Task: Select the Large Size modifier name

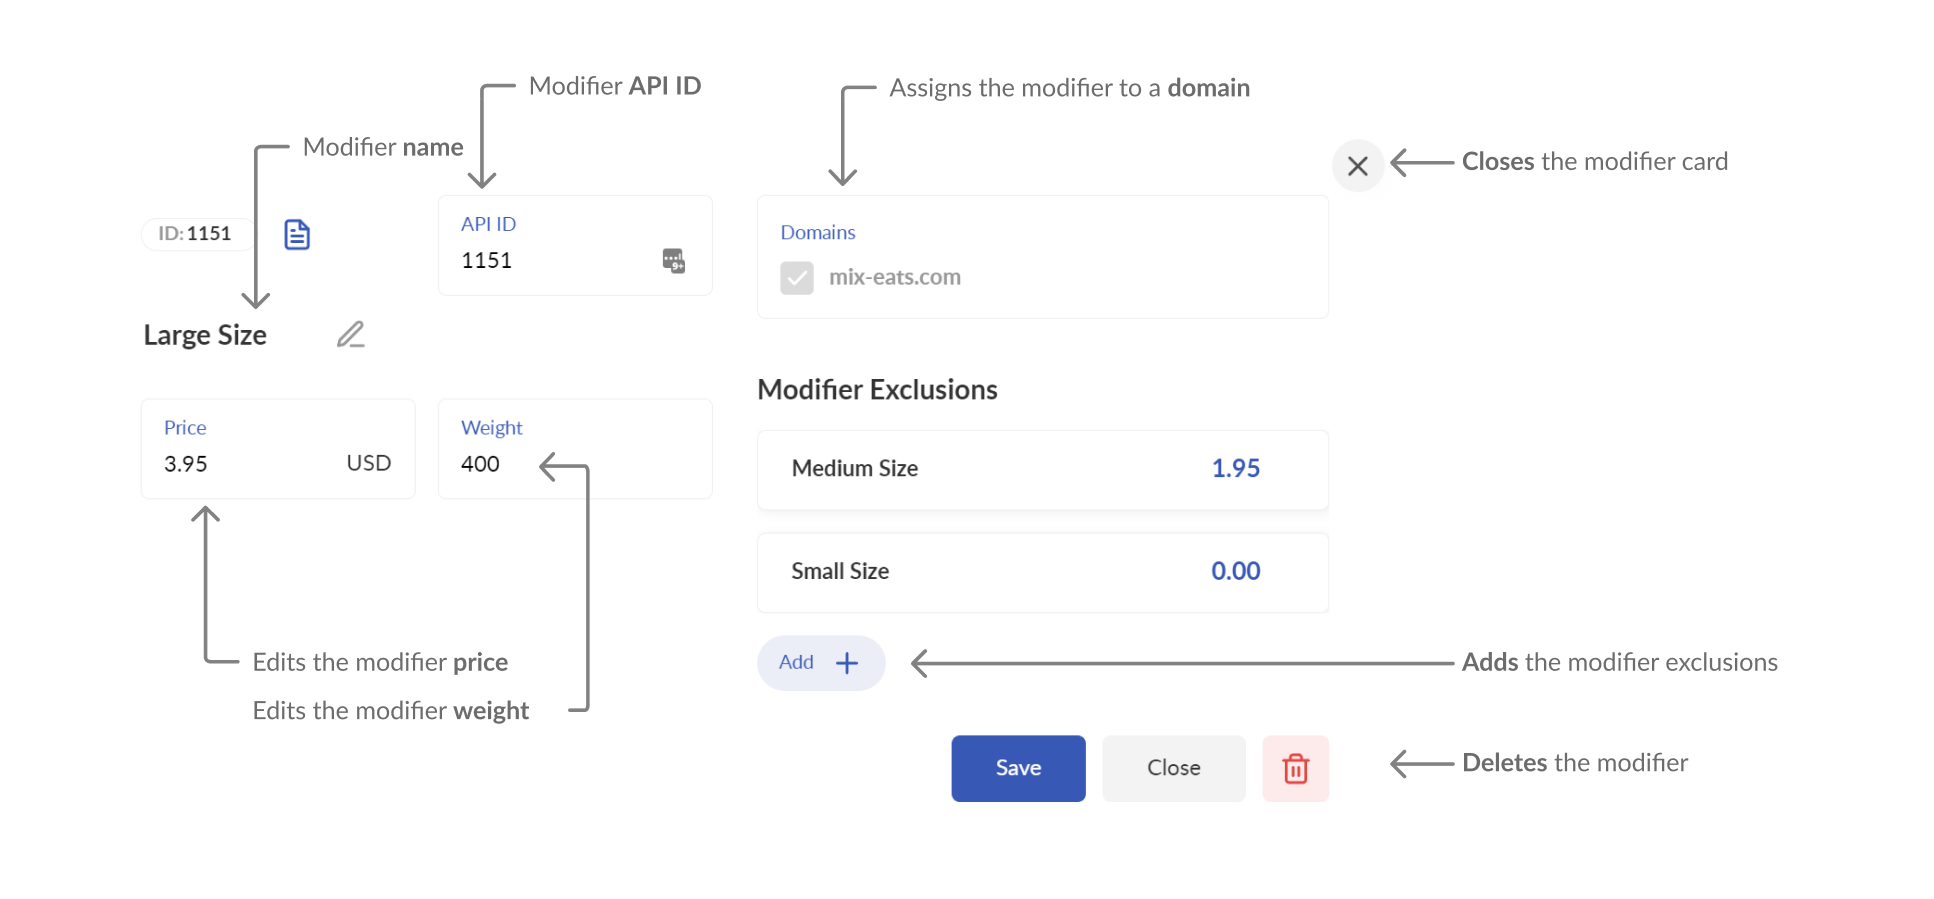Action: 205,335
